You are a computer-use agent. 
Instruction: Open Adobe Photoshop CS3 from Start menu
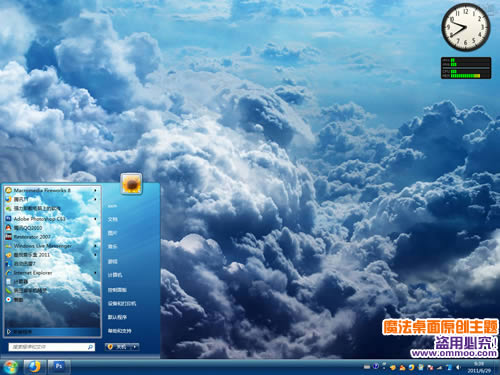pos(52,219)
